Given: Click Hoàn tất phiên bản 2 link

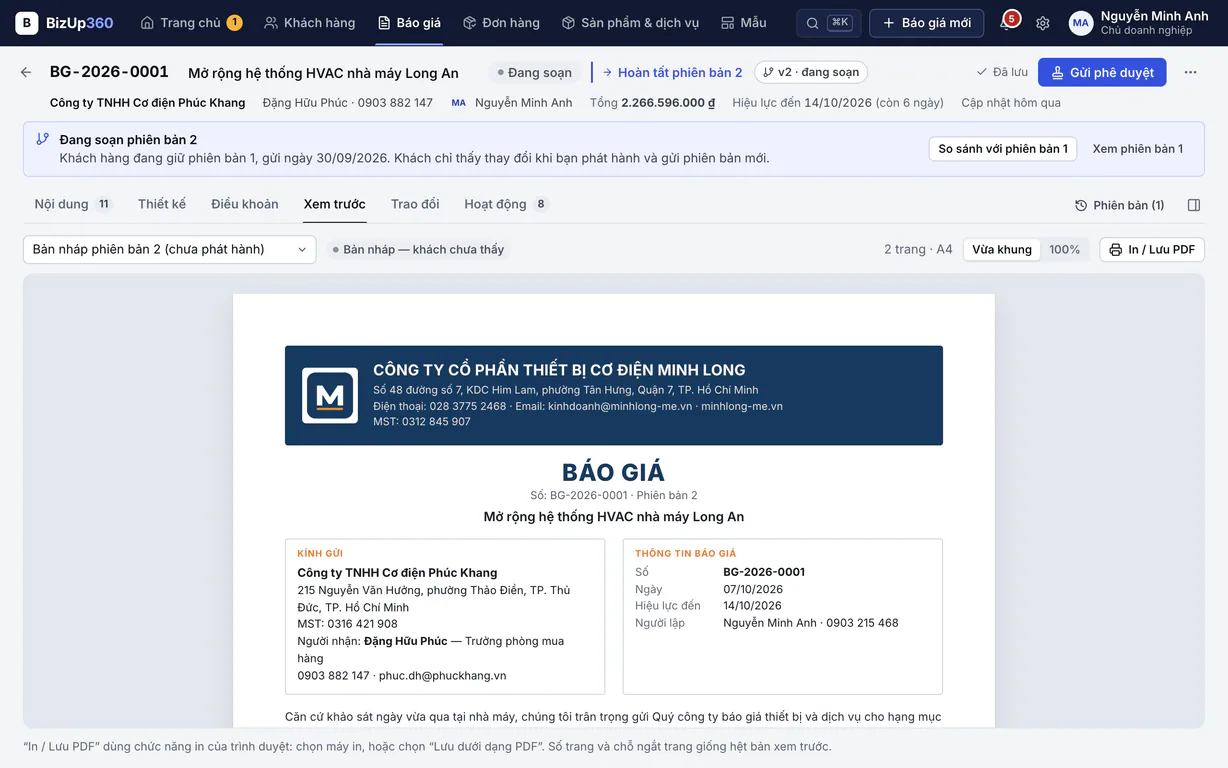Looking at the screenshot, I should coord(672,72).
